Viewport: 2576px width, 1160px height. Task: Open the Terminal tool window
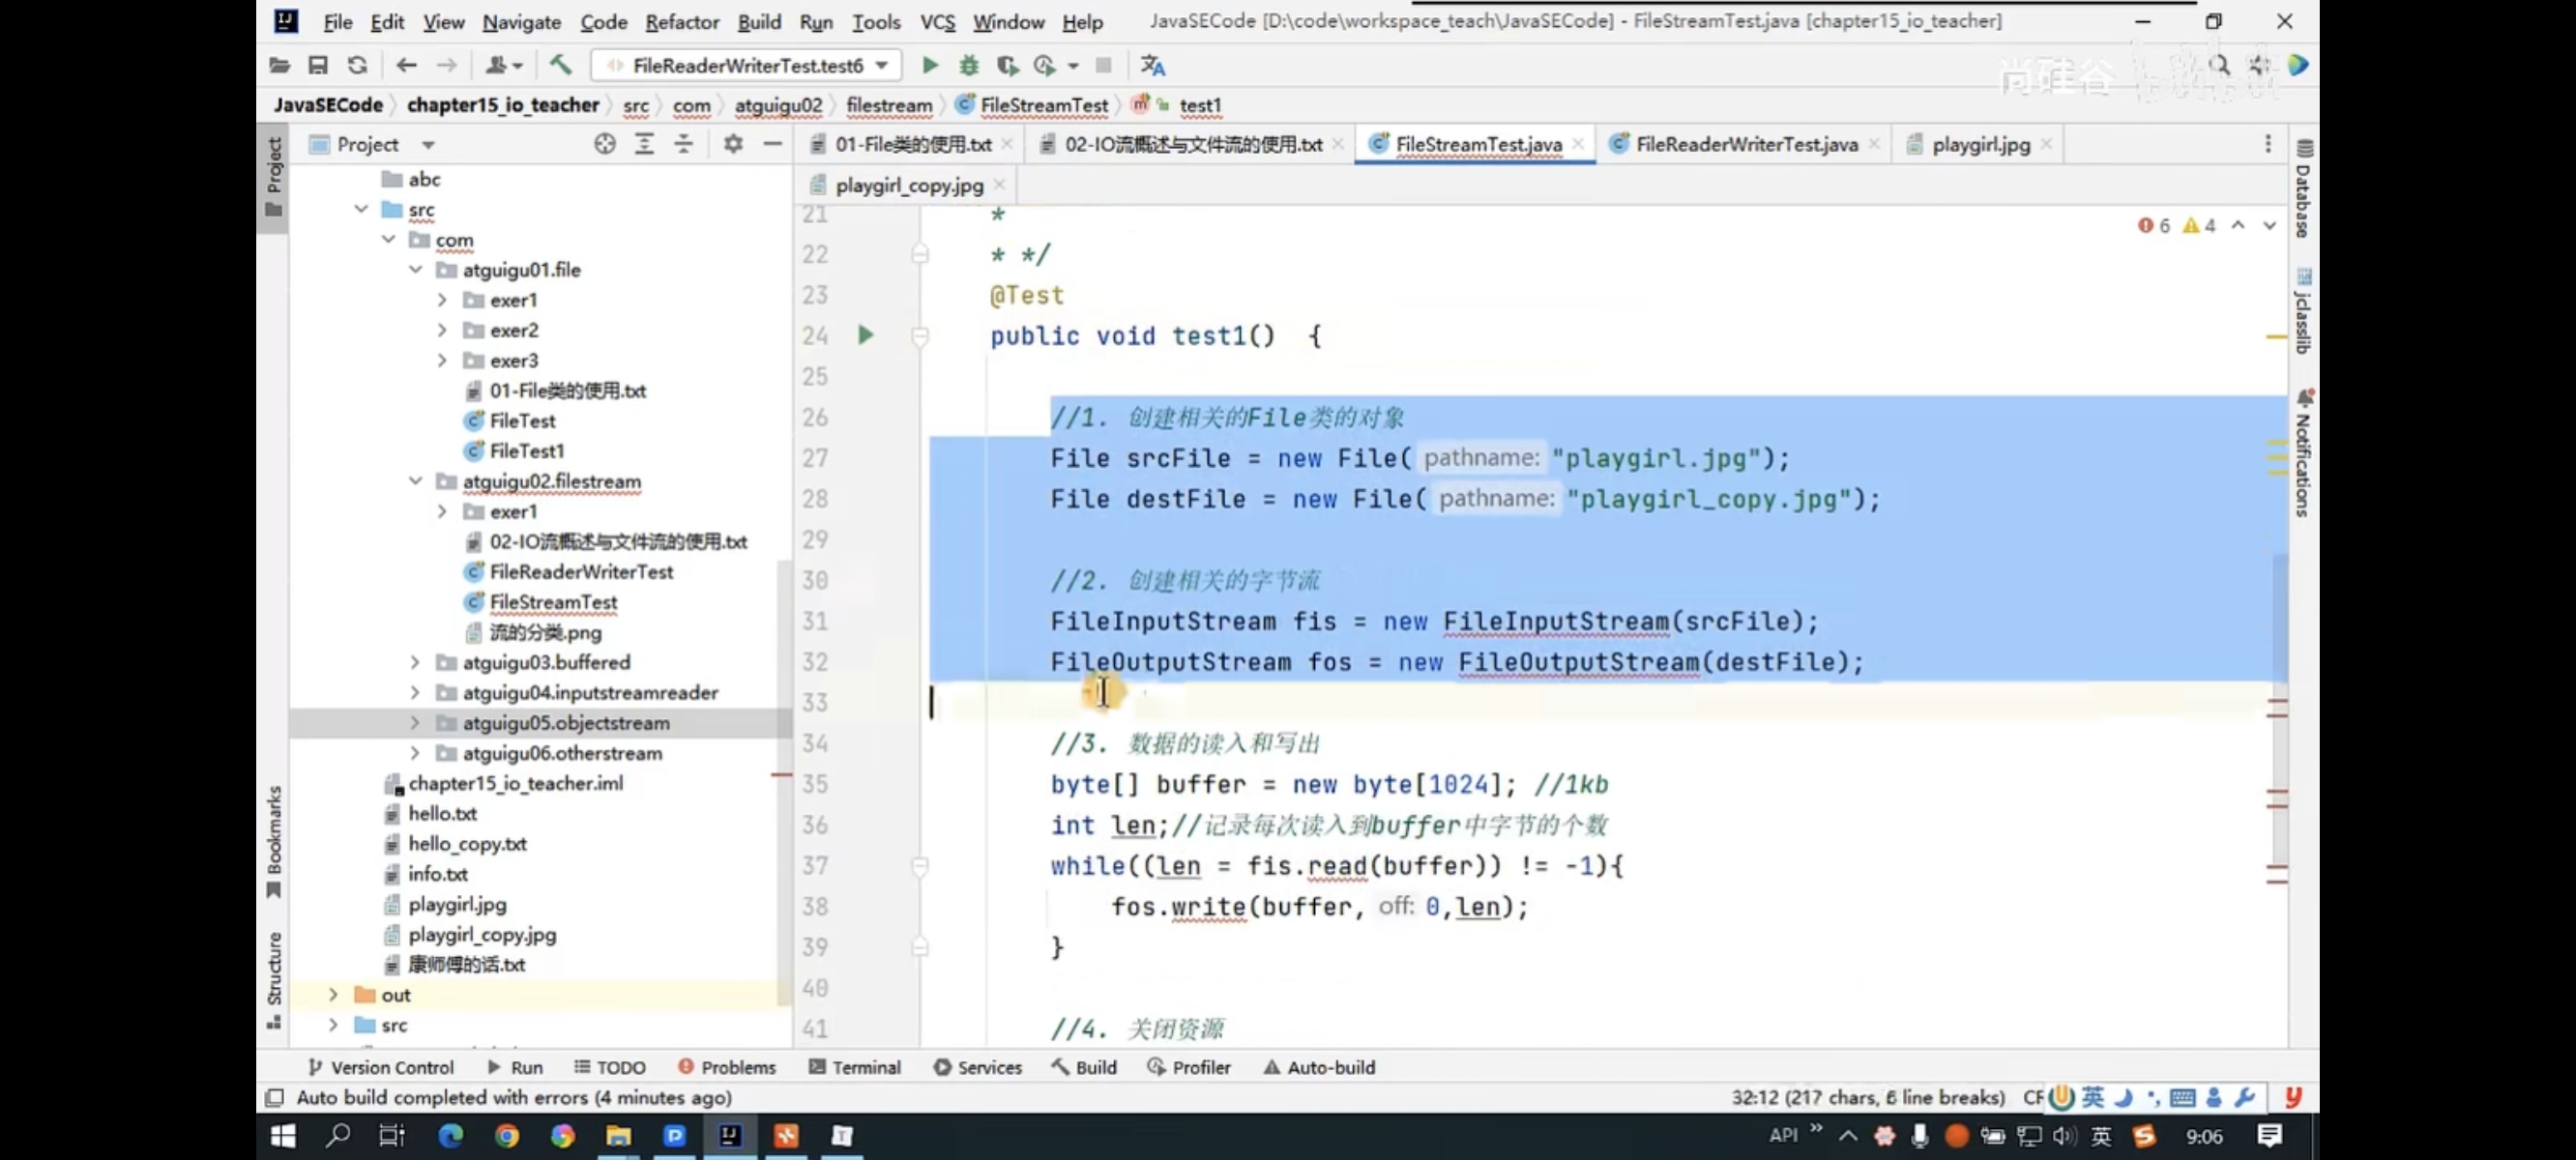854,1067
